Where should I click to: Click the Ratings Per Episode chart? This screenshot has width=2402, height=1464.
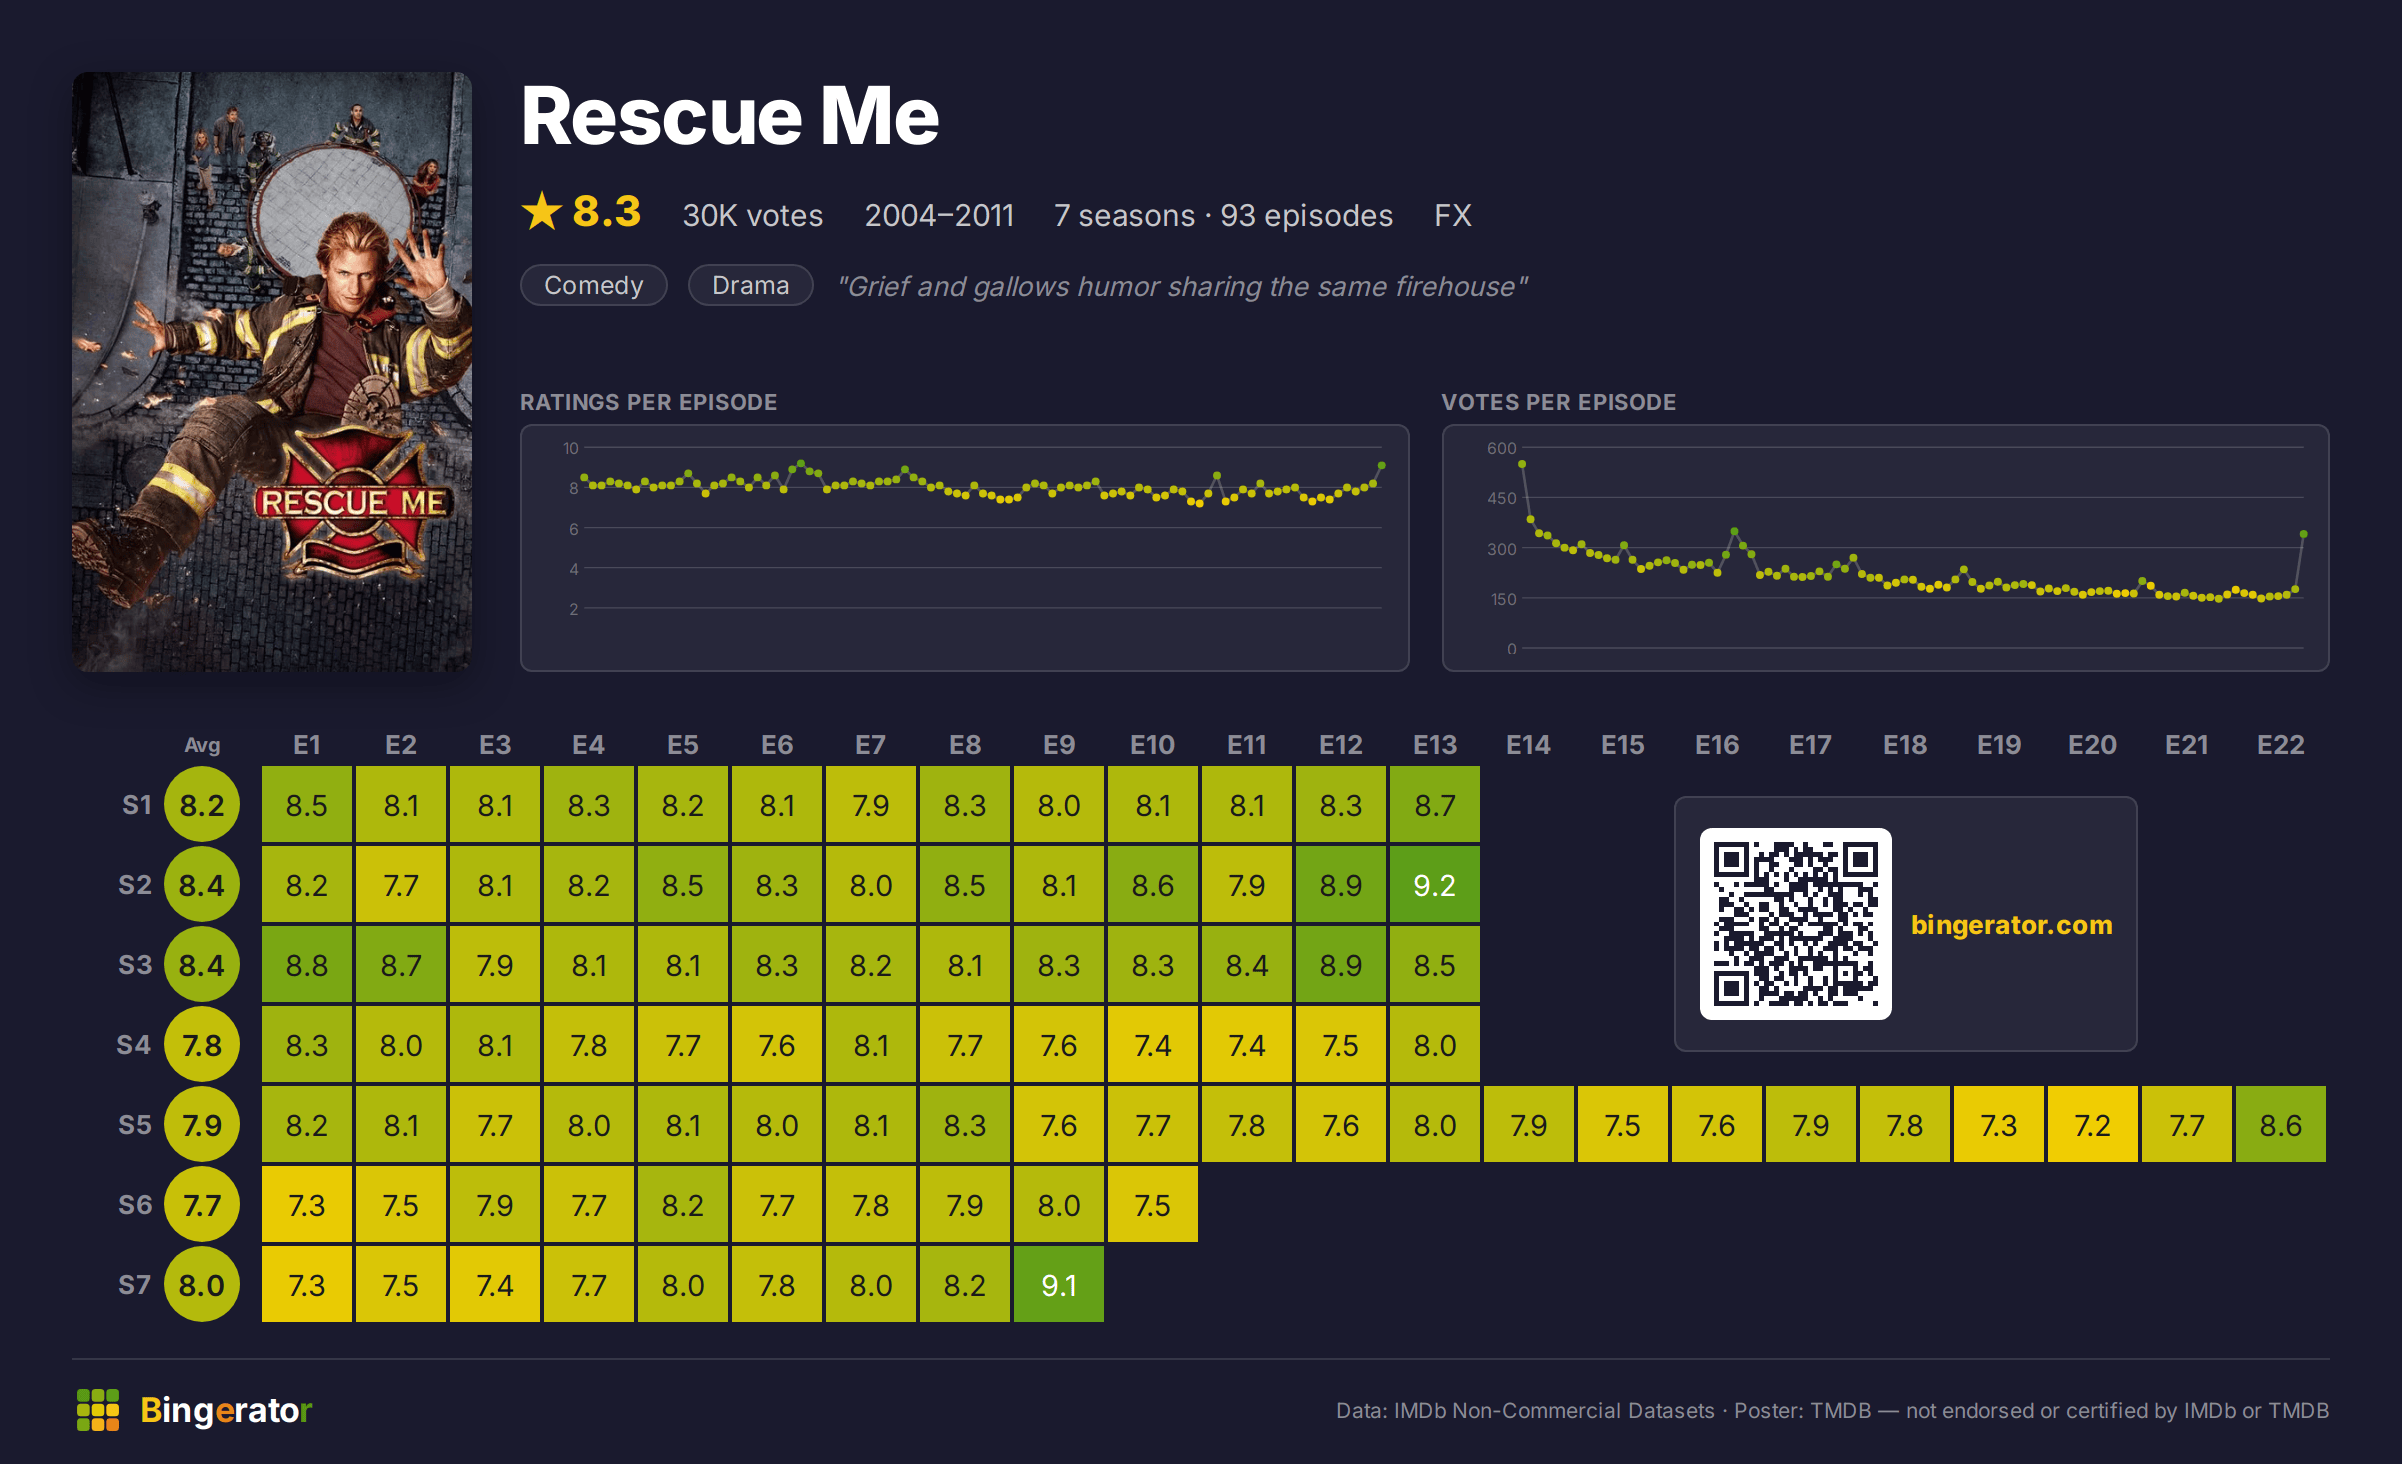tap(965, 548)
